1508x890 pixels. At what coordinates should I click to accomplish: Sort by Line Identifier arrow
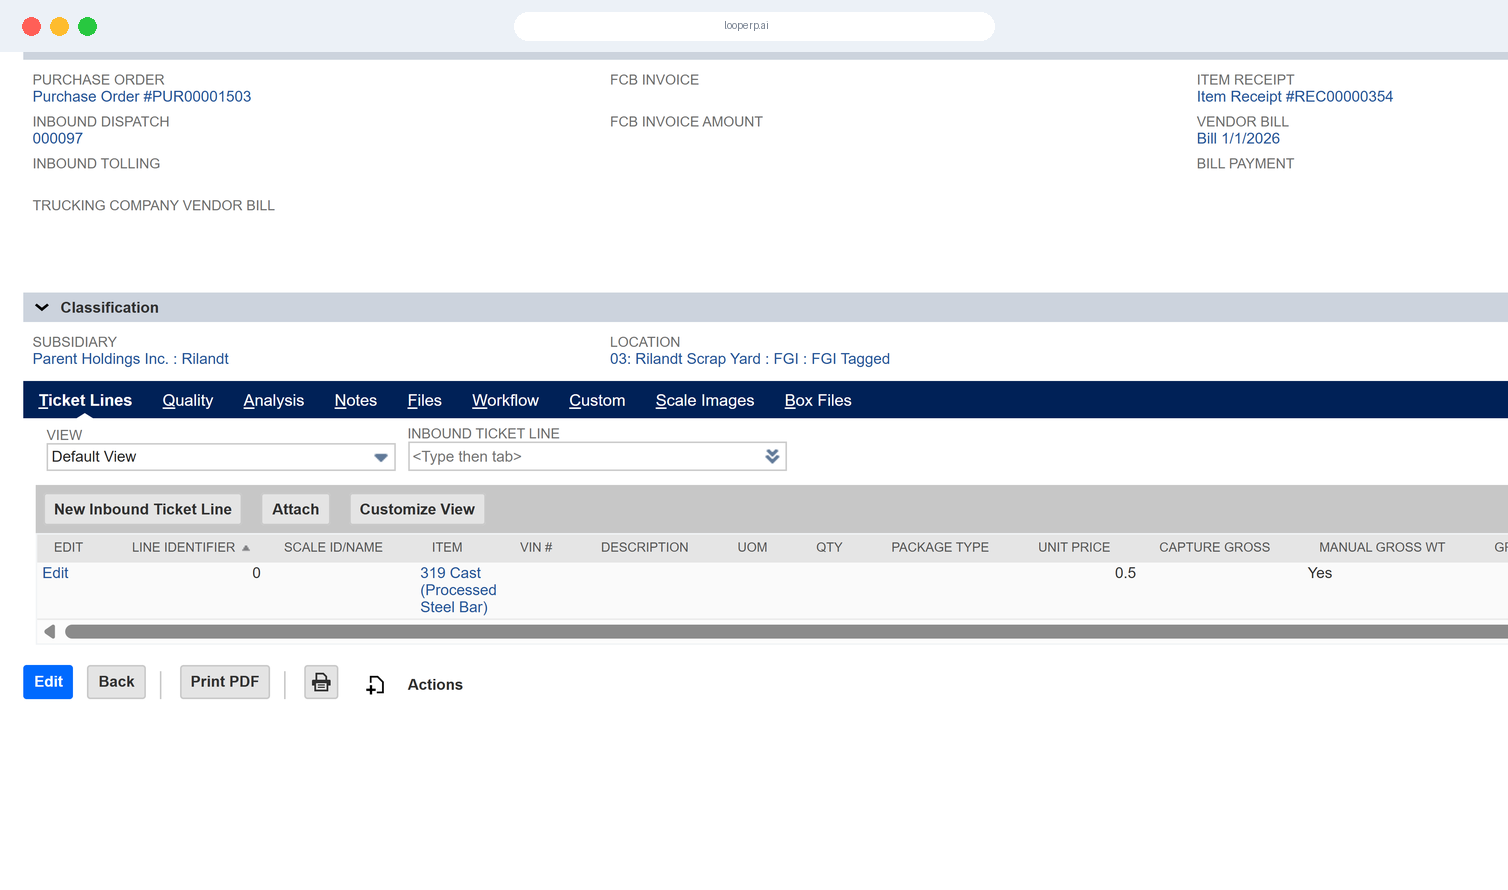coord(246,548)
